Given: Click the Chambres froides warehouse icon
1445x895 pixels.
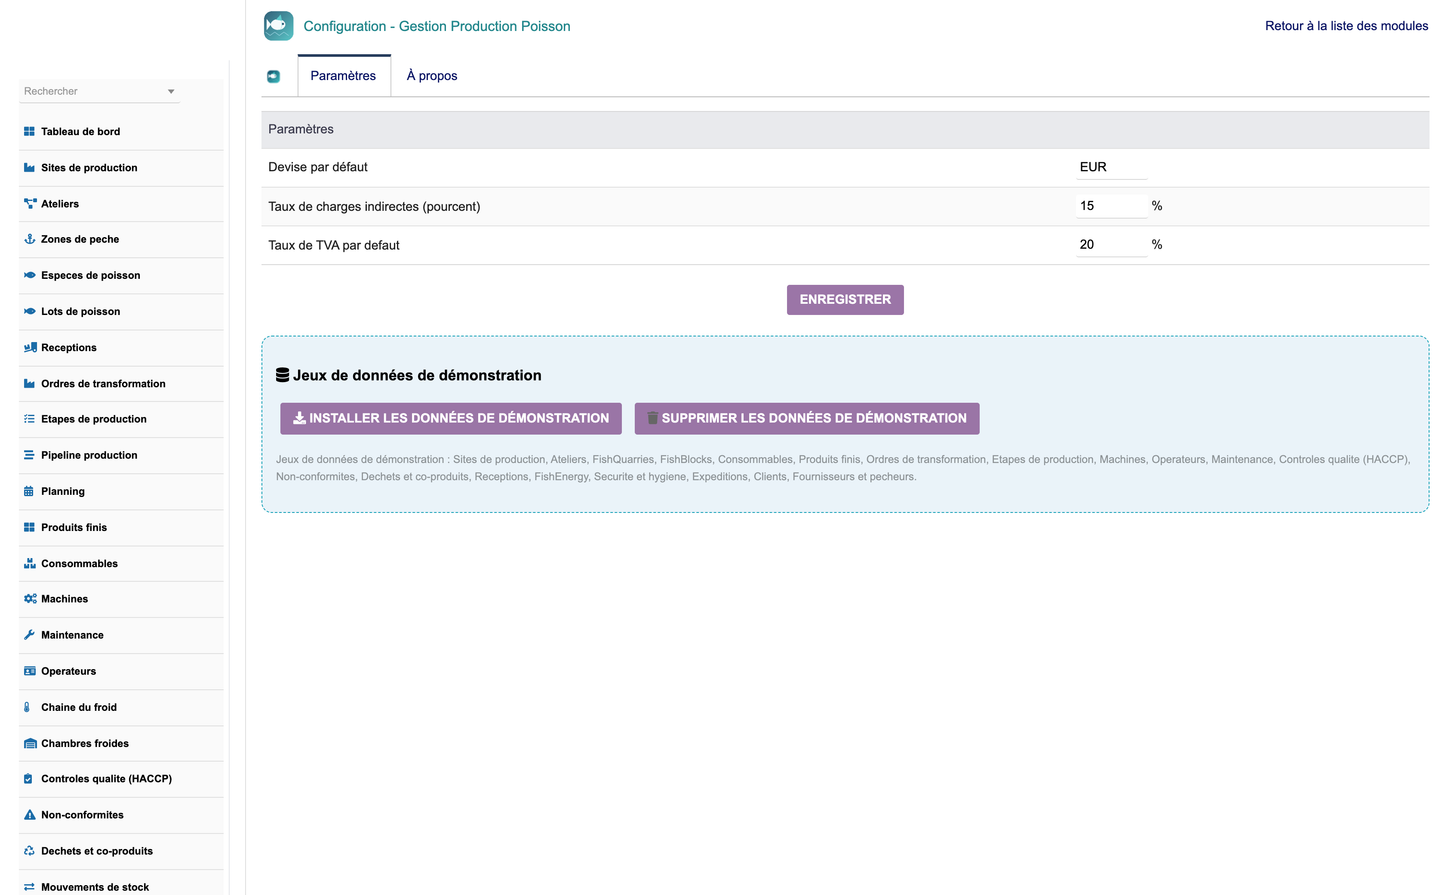Looking at the screenshot, I should (30, 743).
